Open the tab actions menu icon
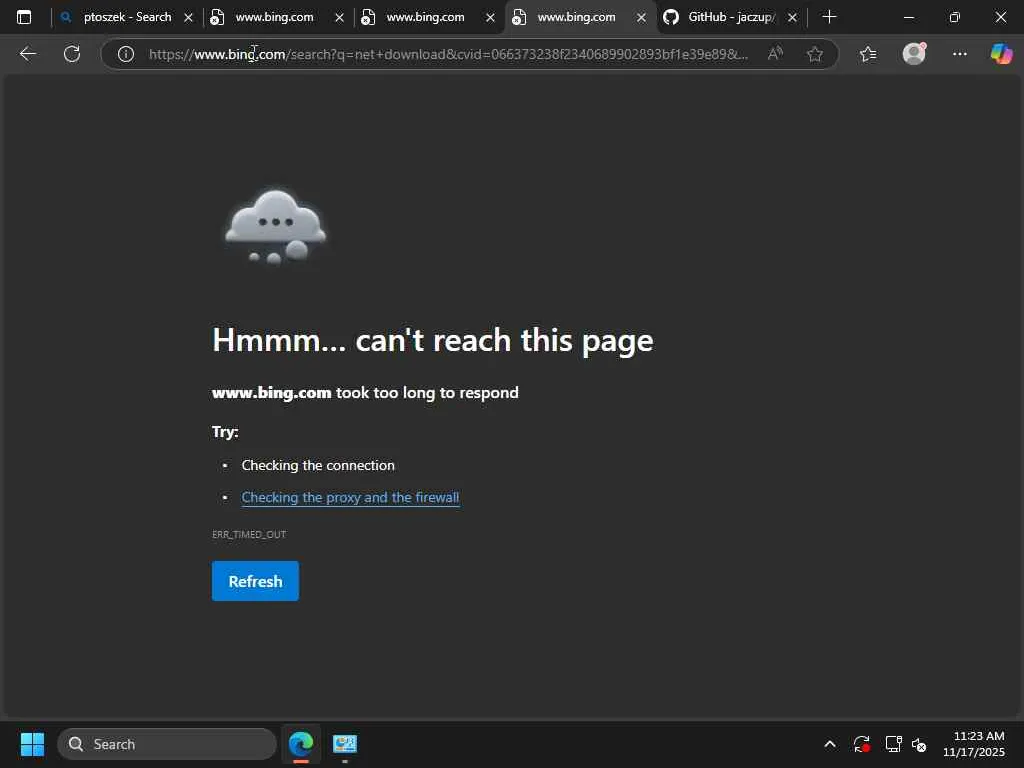 [x=24, y=17]
